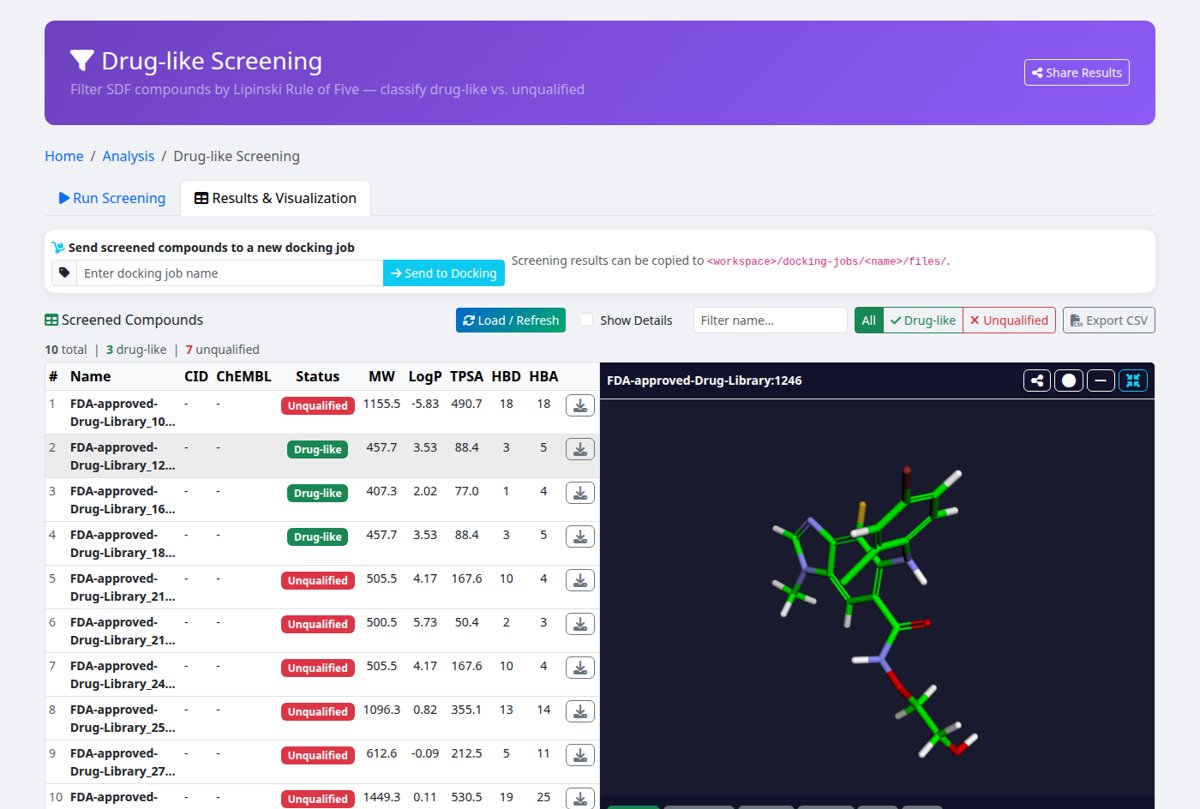
Task: Click the CID column header
Action: [x=196, y=377]
